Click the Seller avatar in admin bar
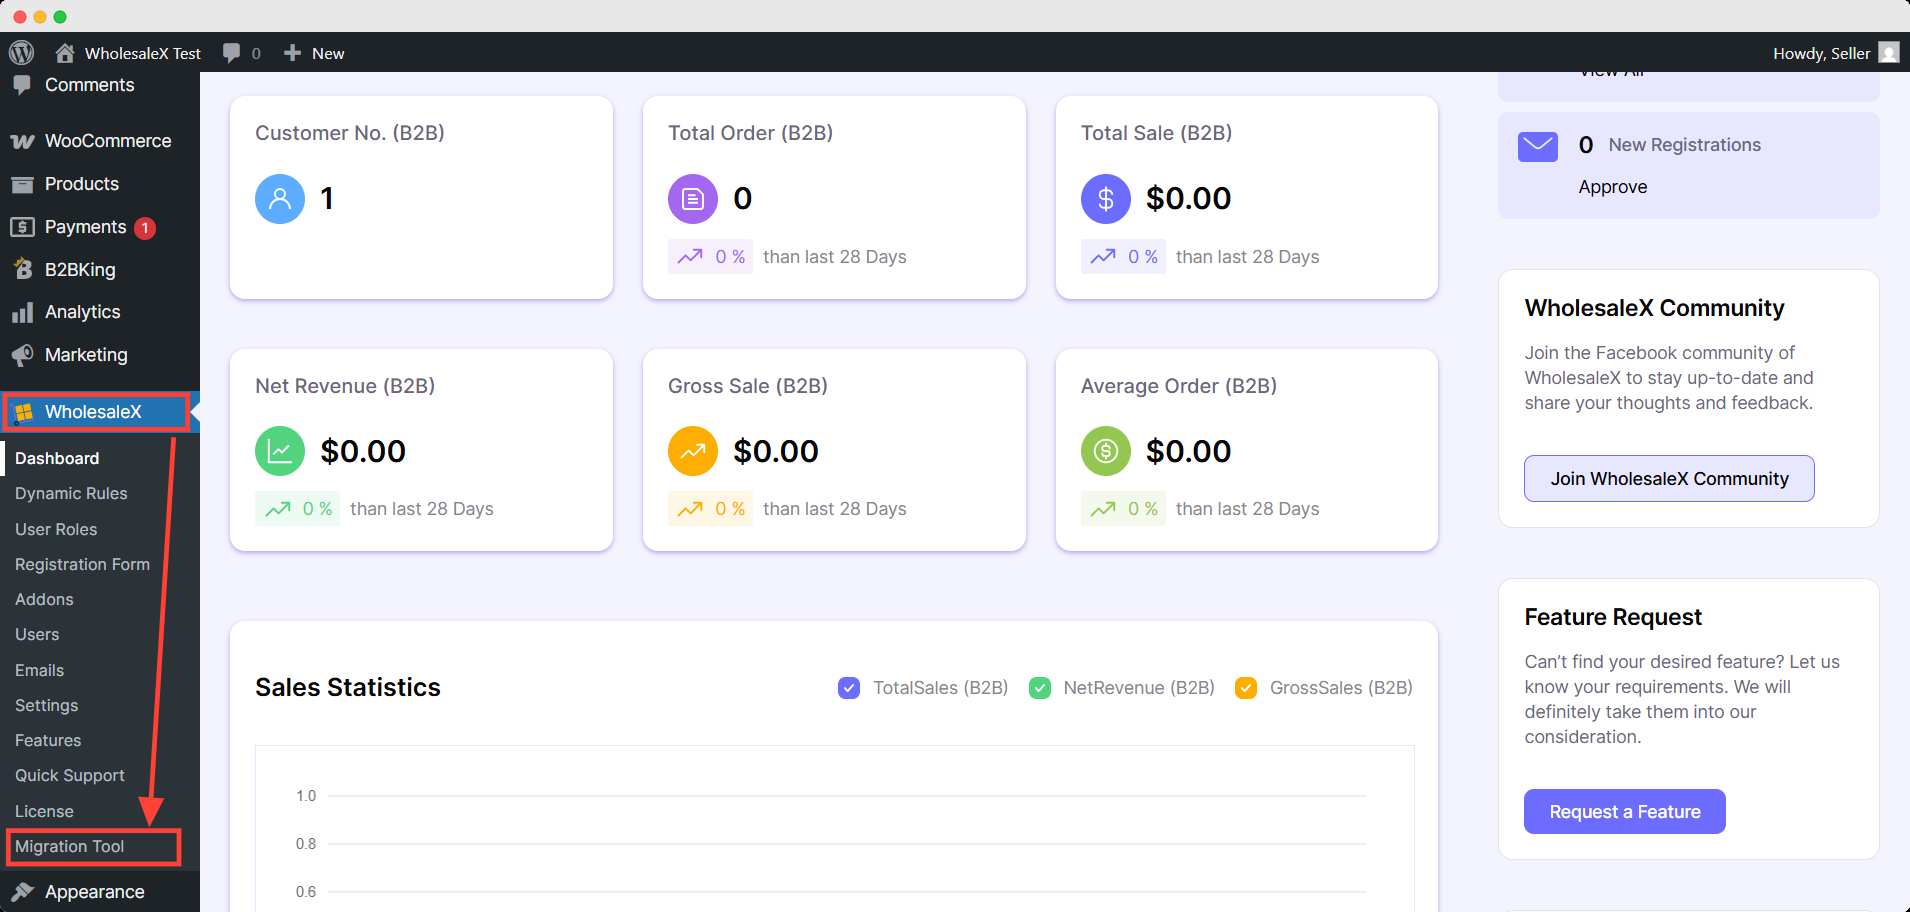The height and width of the screenshot is (912, 1910). (1888, 53)
